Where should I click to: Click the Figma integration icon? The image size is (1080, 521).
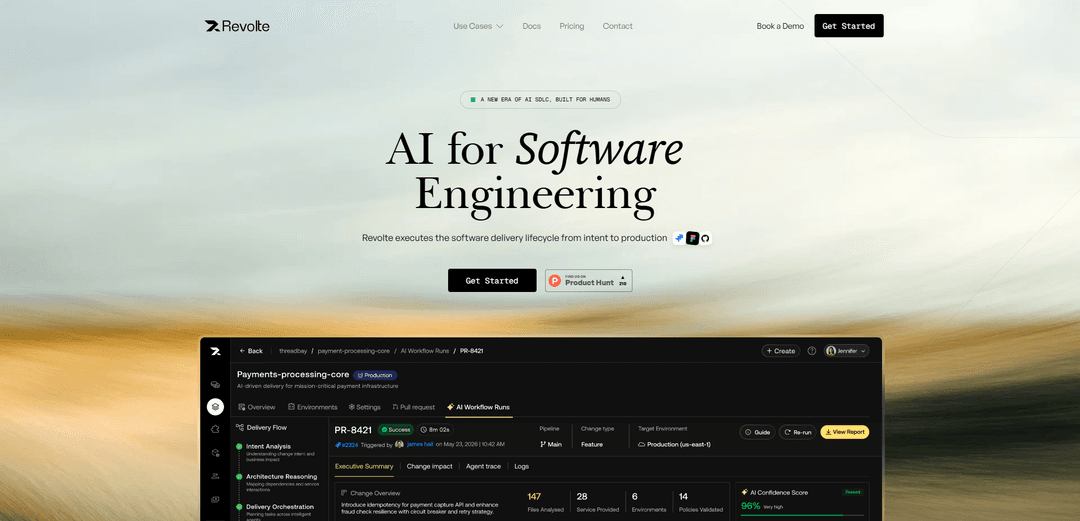click(692, 238)
